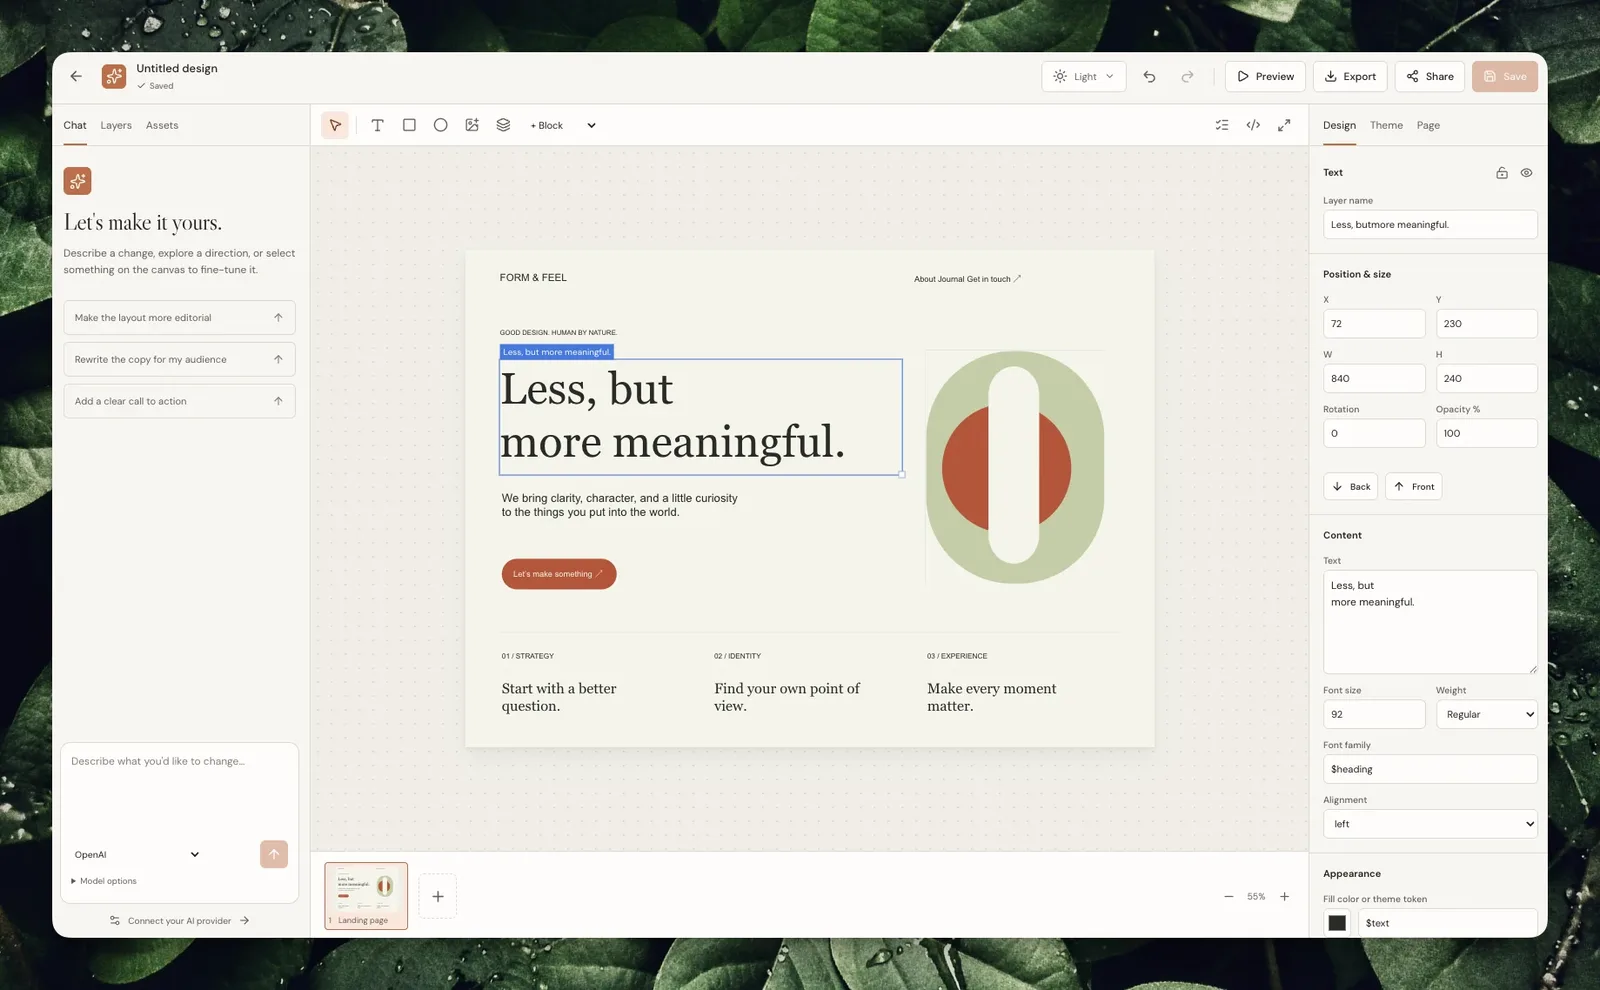Bring layer to Front

pos(1413,486)
